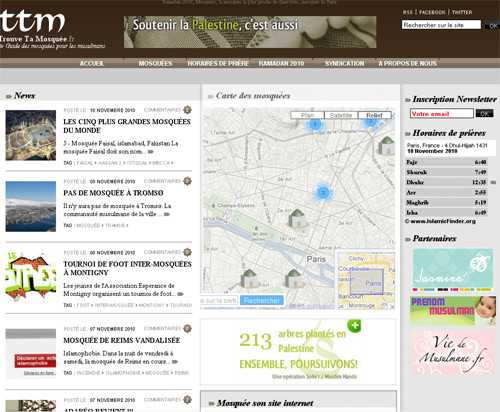Image resolution: width=500 pixels, height=412 pixels.
Task: Open the Tromsø landscape thumbnail
Action: coord(31,206)
